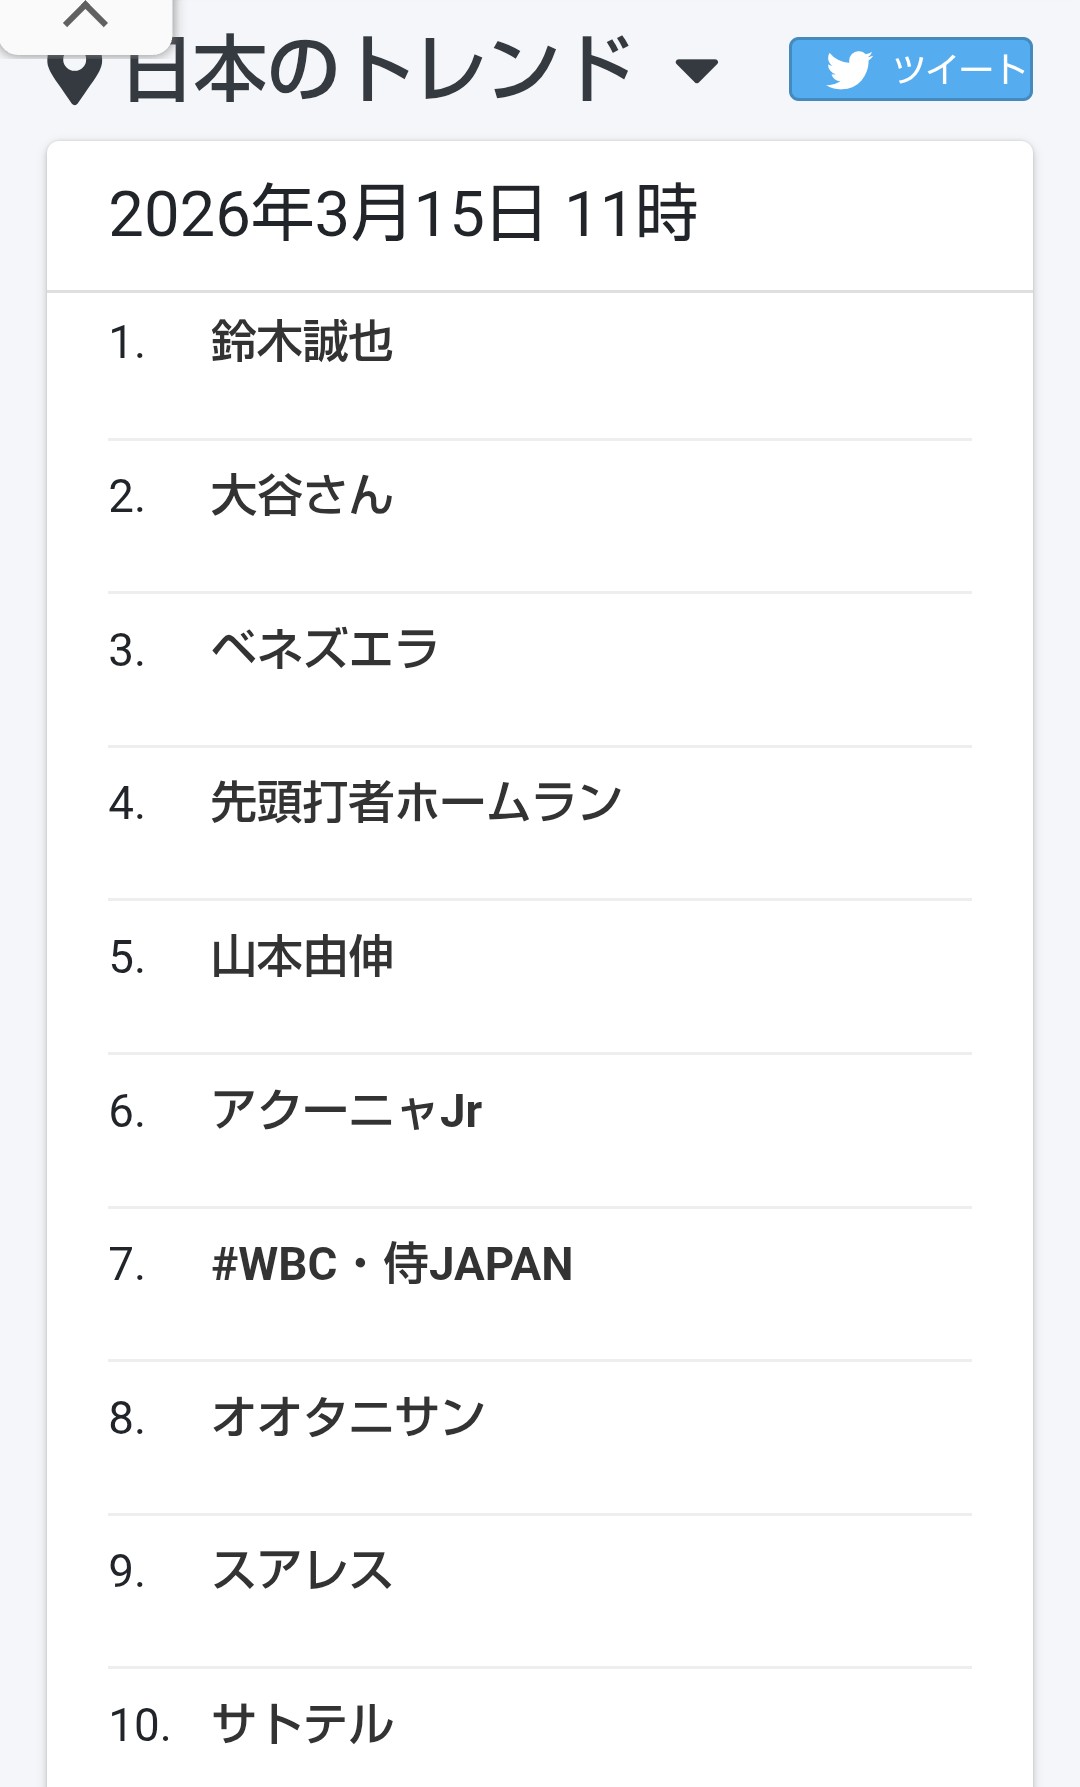Tap hashtag #WBC・侍JAPAN
This screenshot has width=1080, height=1787.
[392, 1264]
